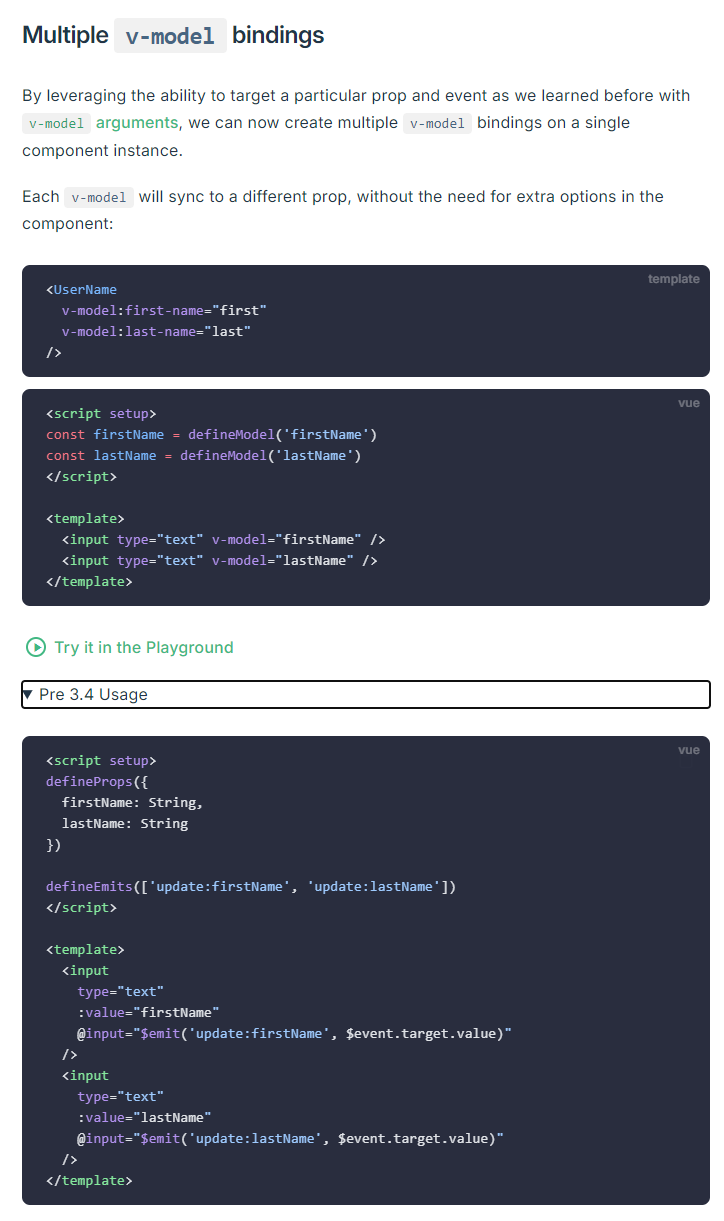Click the inline v-model code before 'arguments'

(56, 123)
